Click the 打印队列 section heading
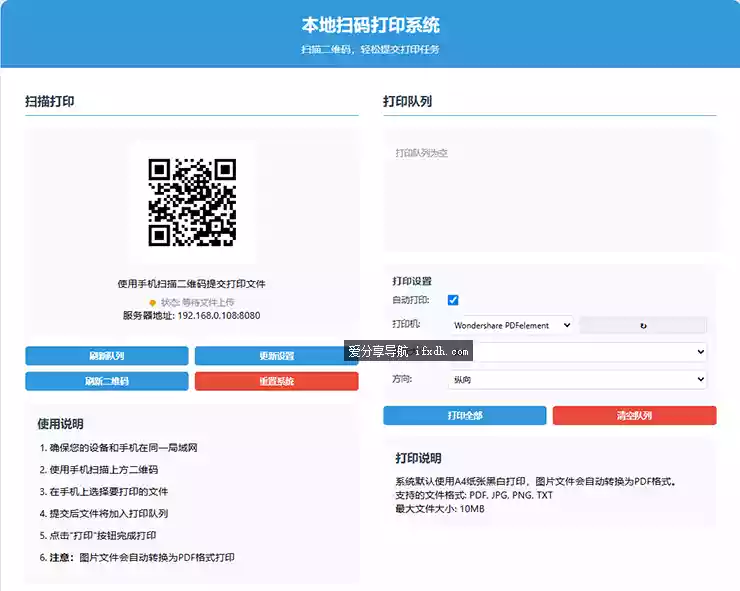740x591 pixels. (408, 101)
